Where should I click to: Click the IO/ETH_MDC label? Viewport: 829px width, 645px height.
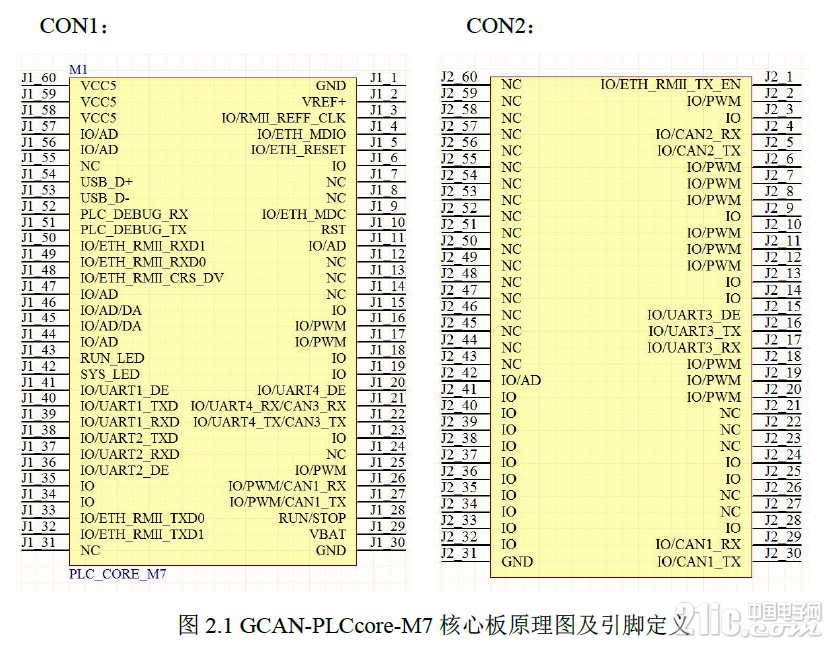point(303,214)
